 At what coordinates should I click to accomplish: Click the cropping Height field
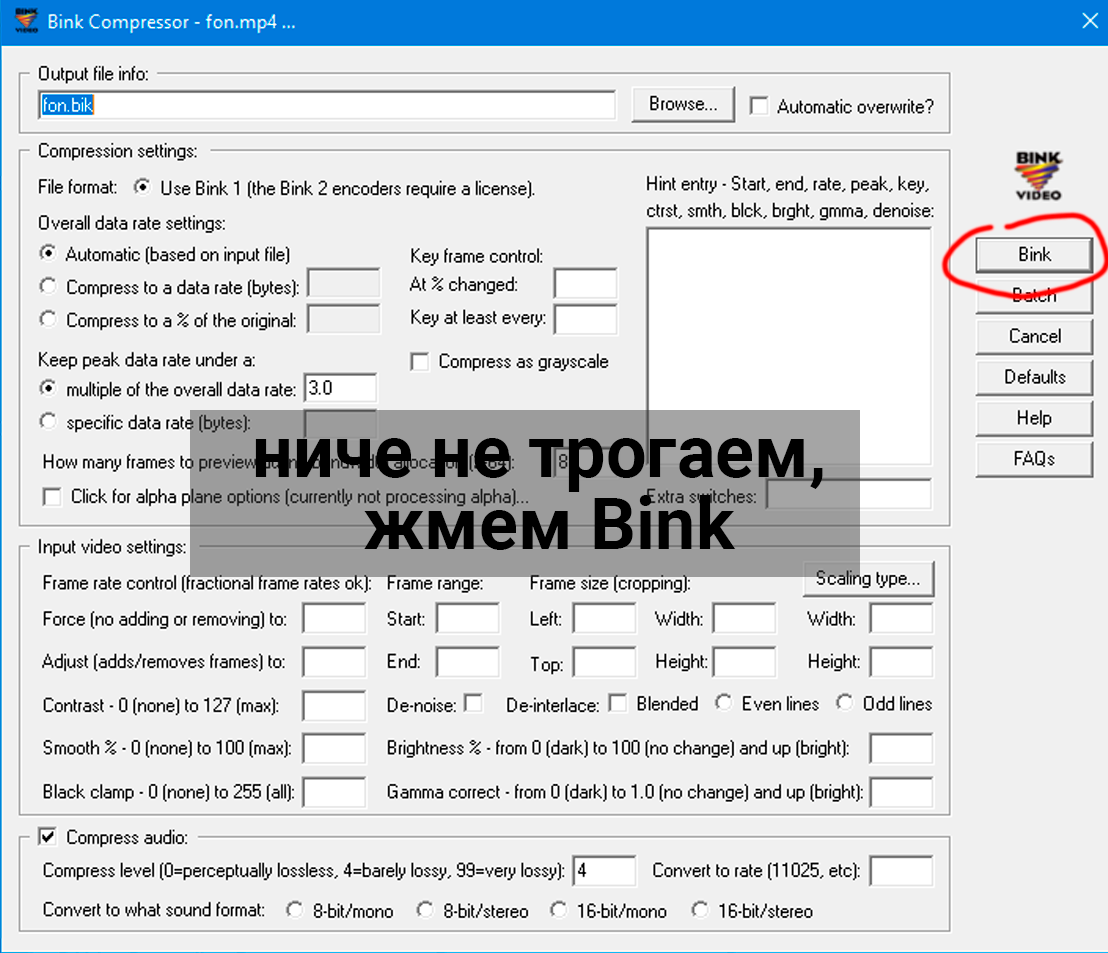coord(744,662)
